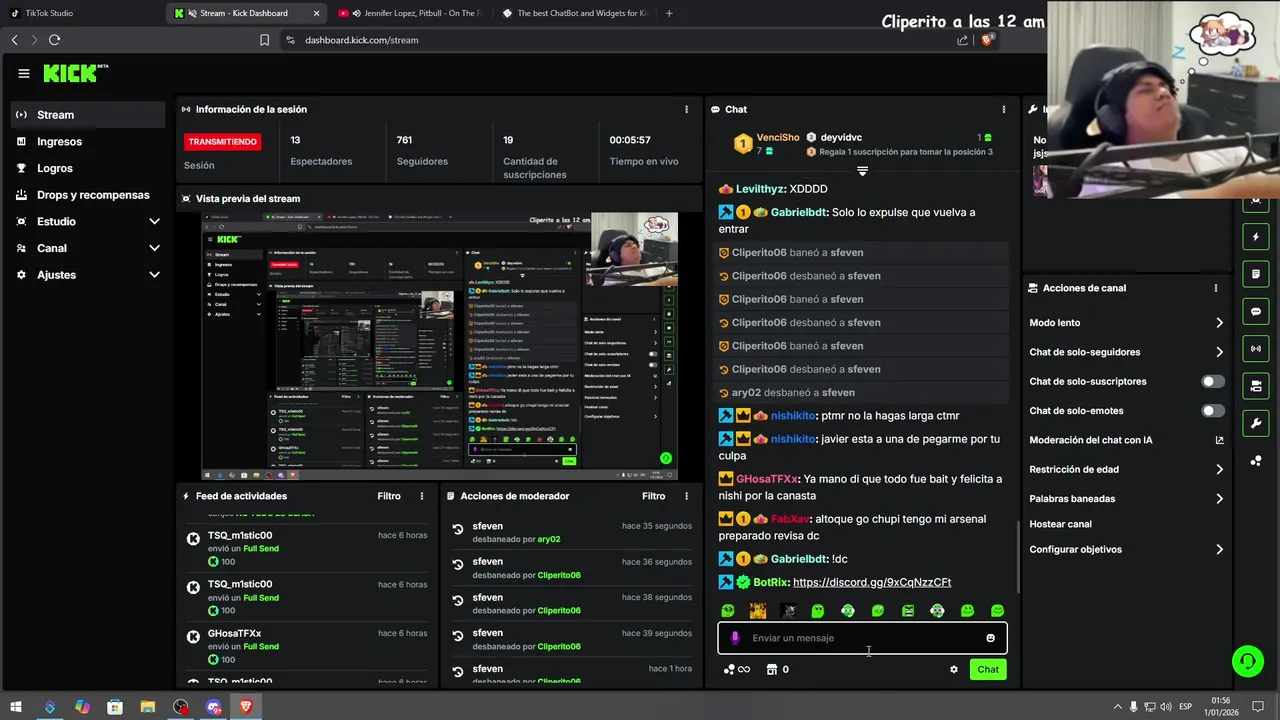Open Windows Start menu
Screen dimensions: 1280x720
pos(16,707)
